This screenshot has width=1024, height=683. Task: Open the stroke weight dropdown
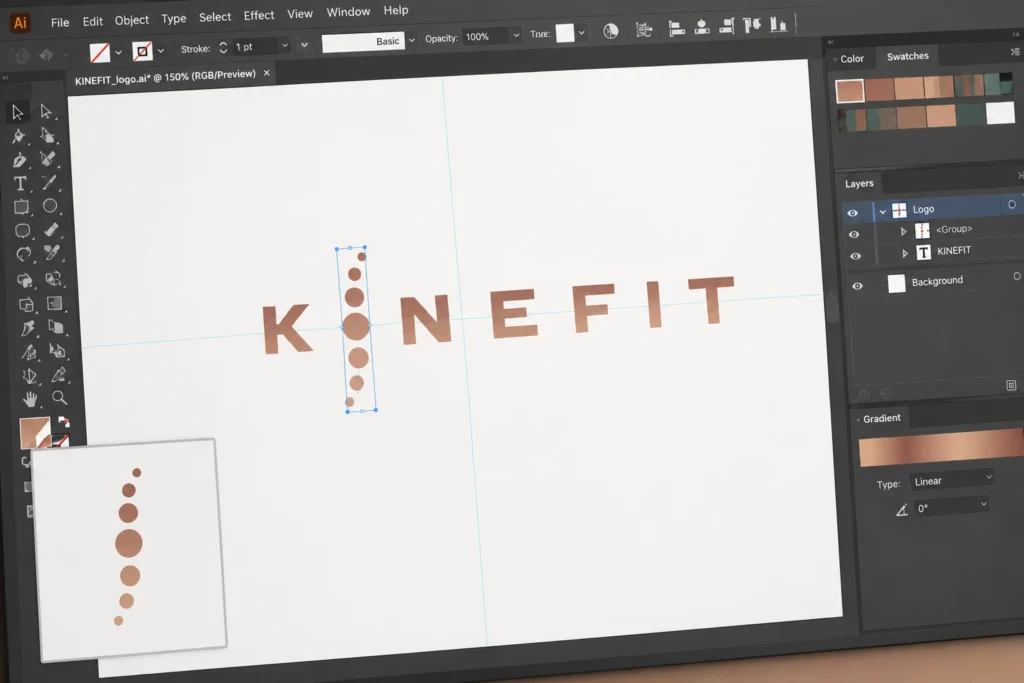tap(285, 46)
